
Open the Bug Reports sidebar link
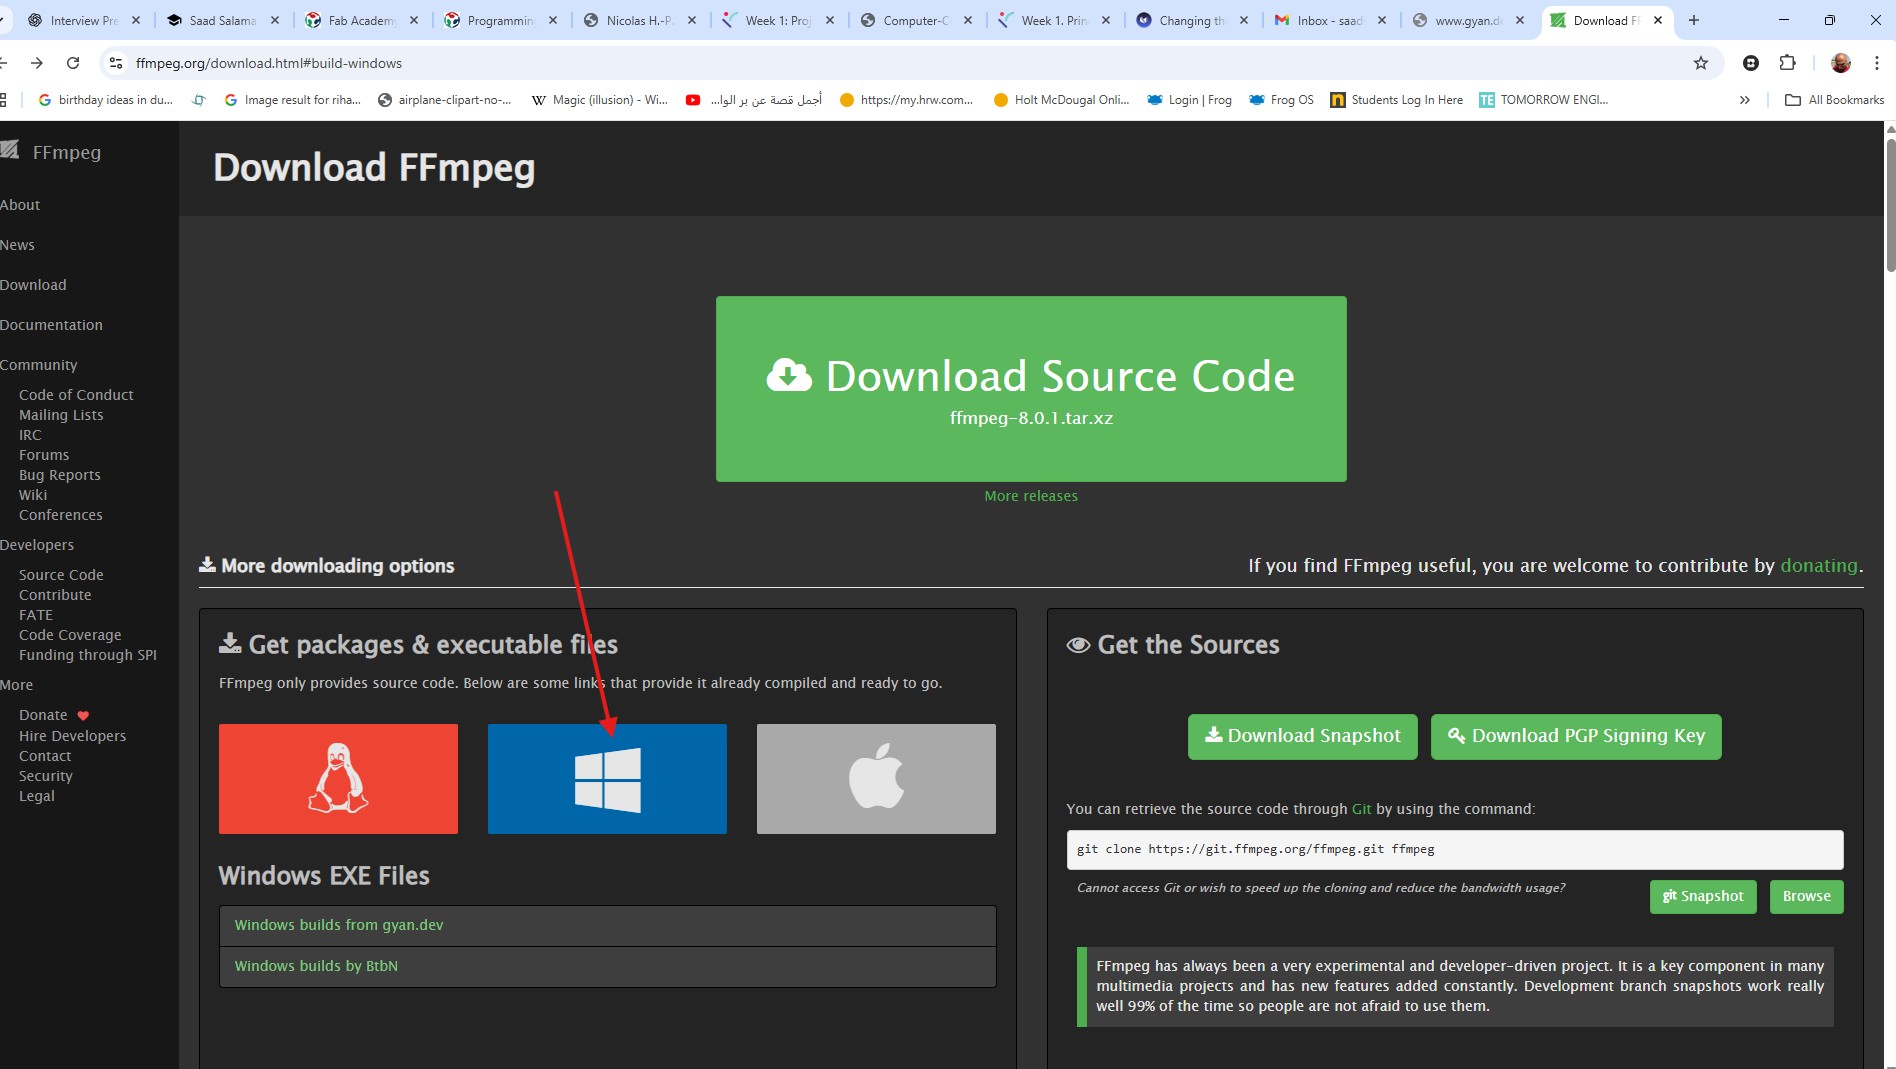coord(60,475)
